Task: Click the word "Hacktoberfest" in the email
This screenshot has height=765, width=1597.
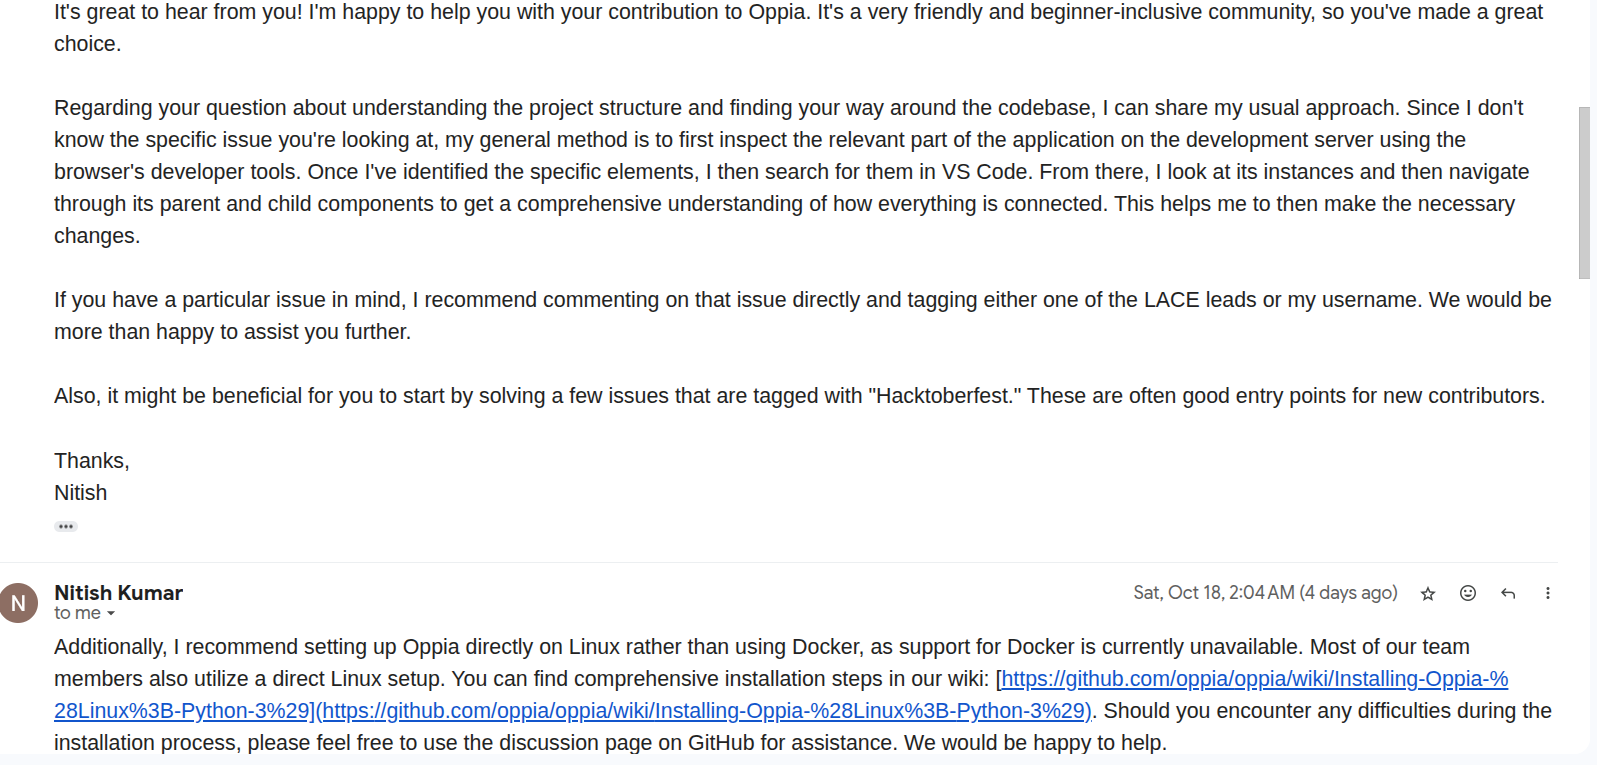Action: coord(944,396)
